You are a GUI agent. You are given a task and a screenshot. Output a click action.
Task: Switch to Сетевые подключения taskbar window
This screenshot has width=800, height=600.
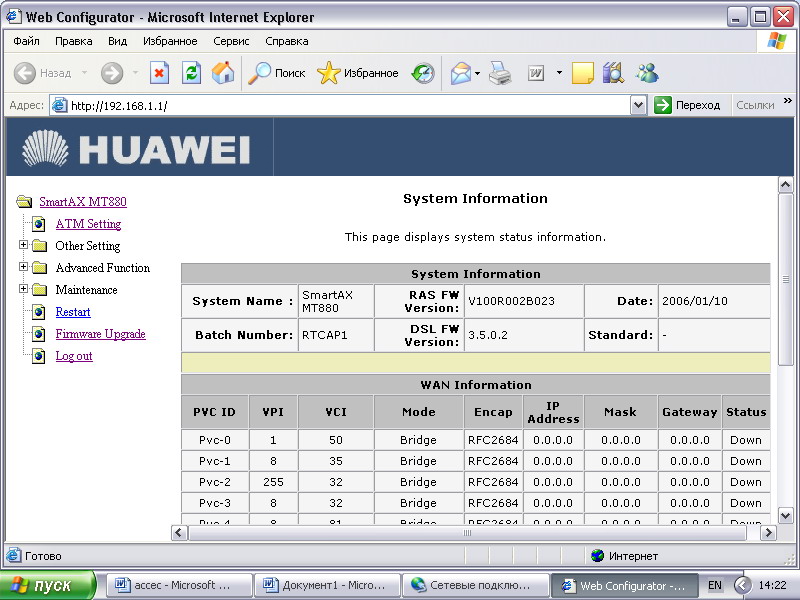click(x=476, y=585)
